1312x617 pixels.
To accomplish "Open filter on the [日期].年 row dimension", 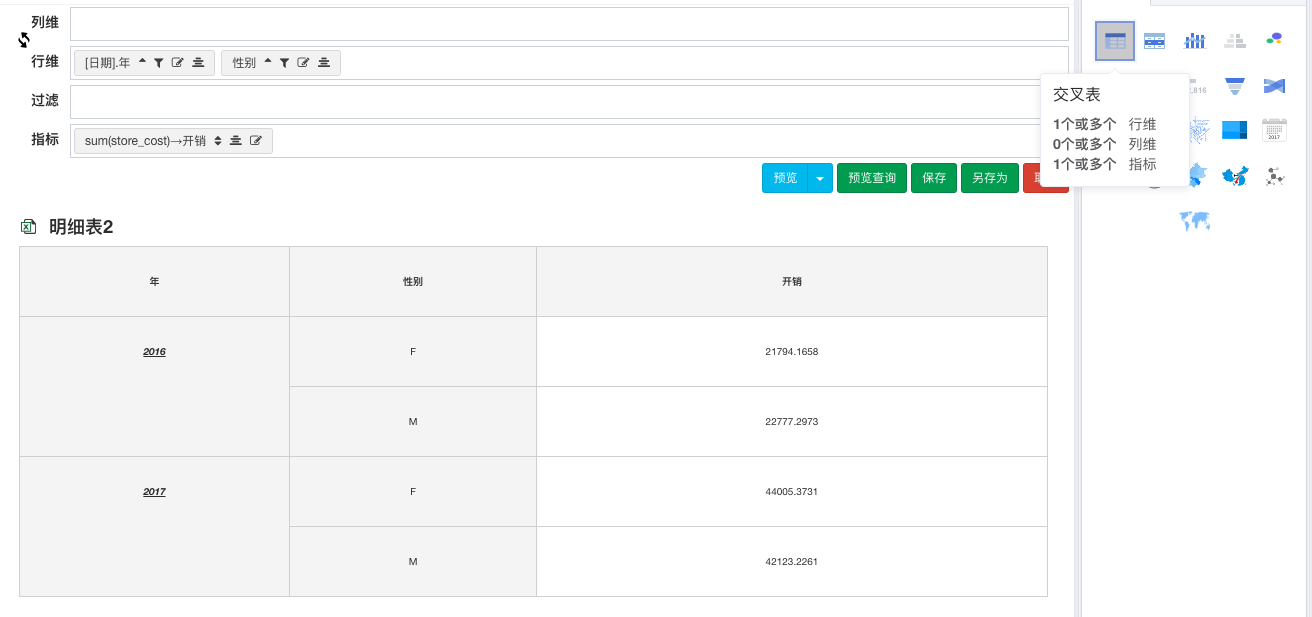I will [x=159, y=63].
